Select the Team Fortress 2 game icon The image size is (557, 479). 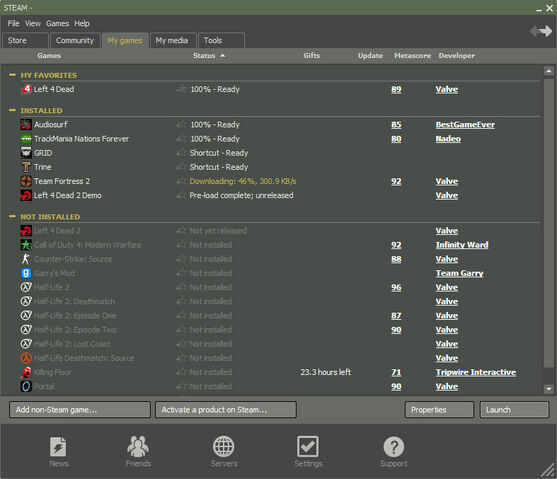(x=26, y=181)
